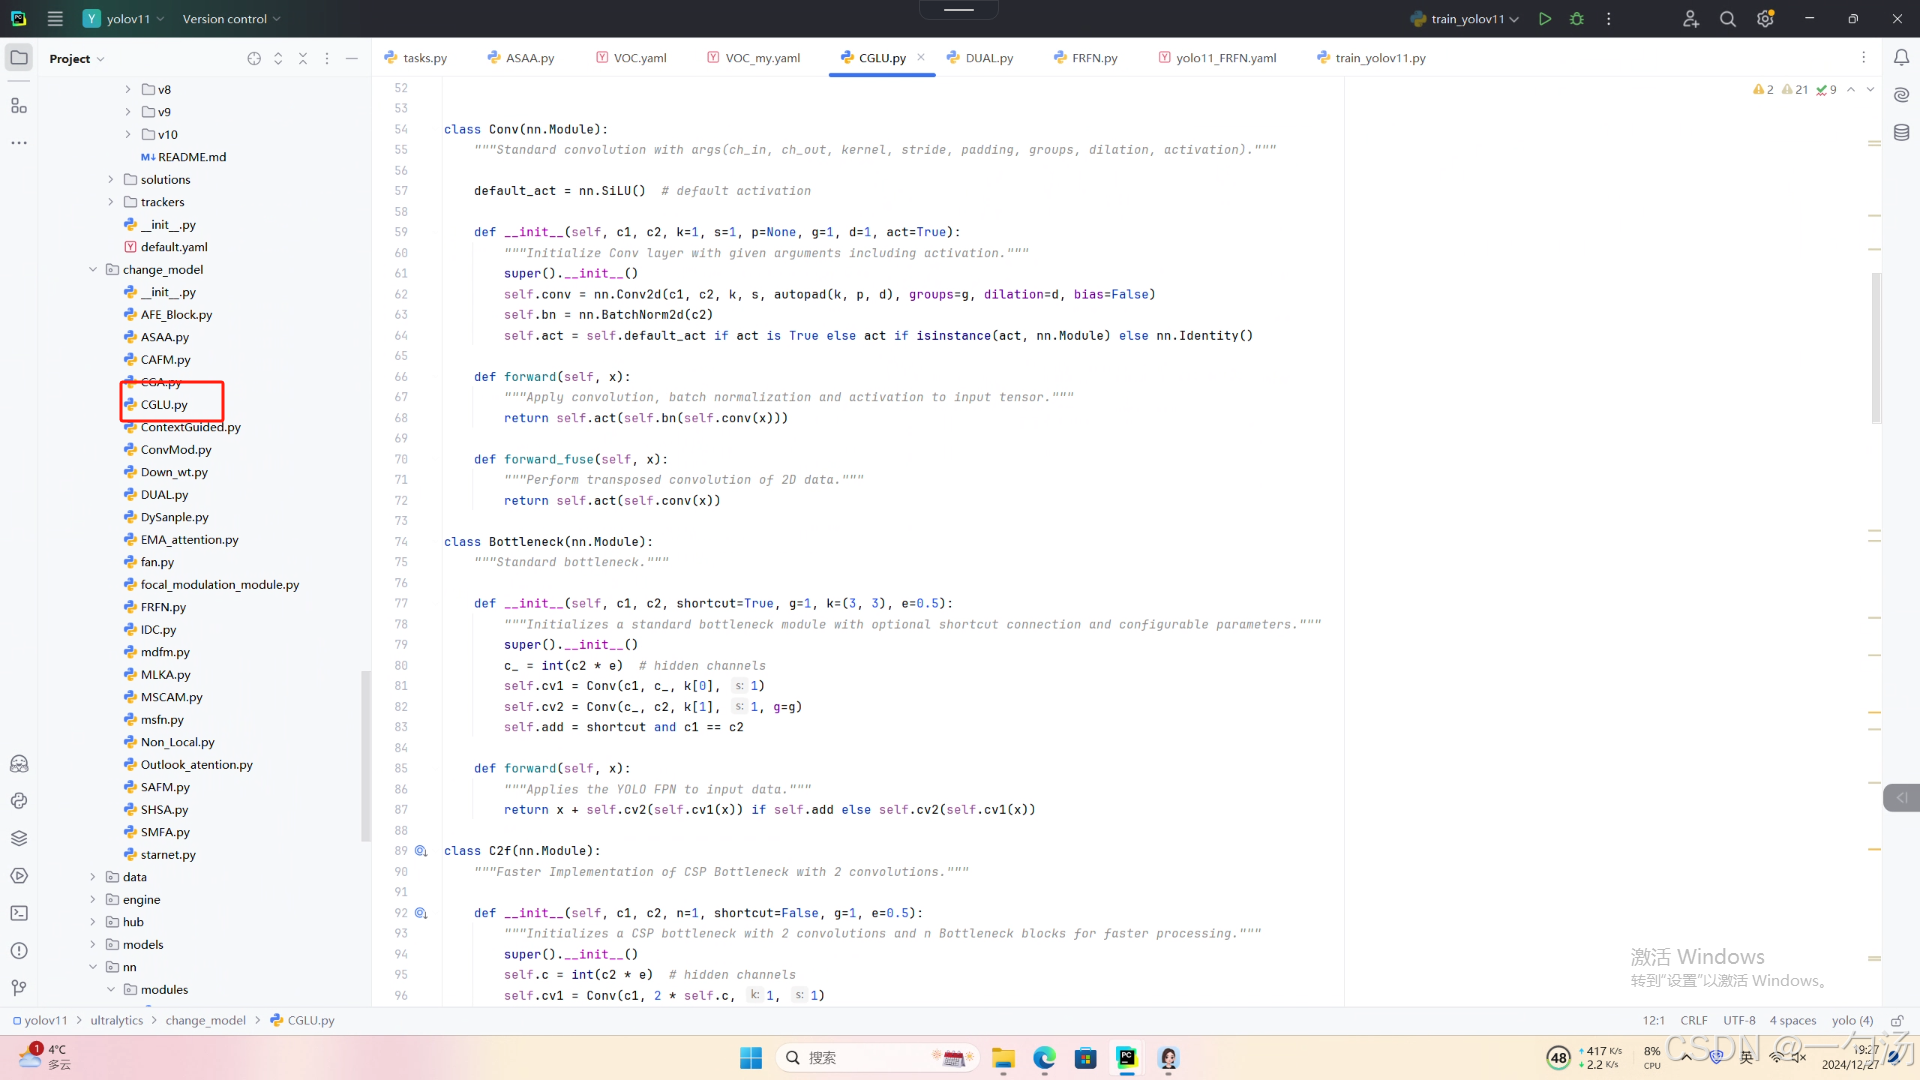1920x1080 pixels.
Task: Toggle the read-only lock in status bar
Action: [1897, 1020]
